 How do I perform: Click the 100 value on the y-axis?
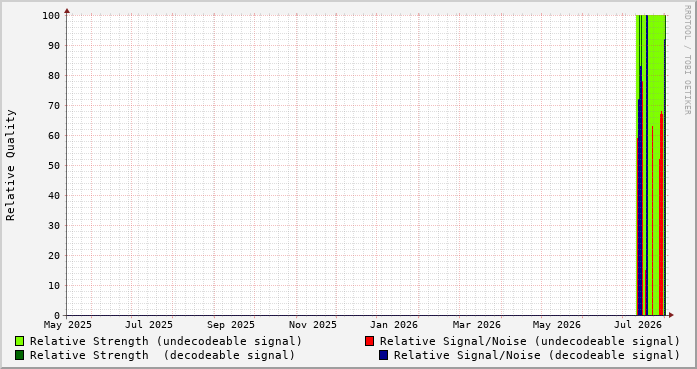pos(51,16)
